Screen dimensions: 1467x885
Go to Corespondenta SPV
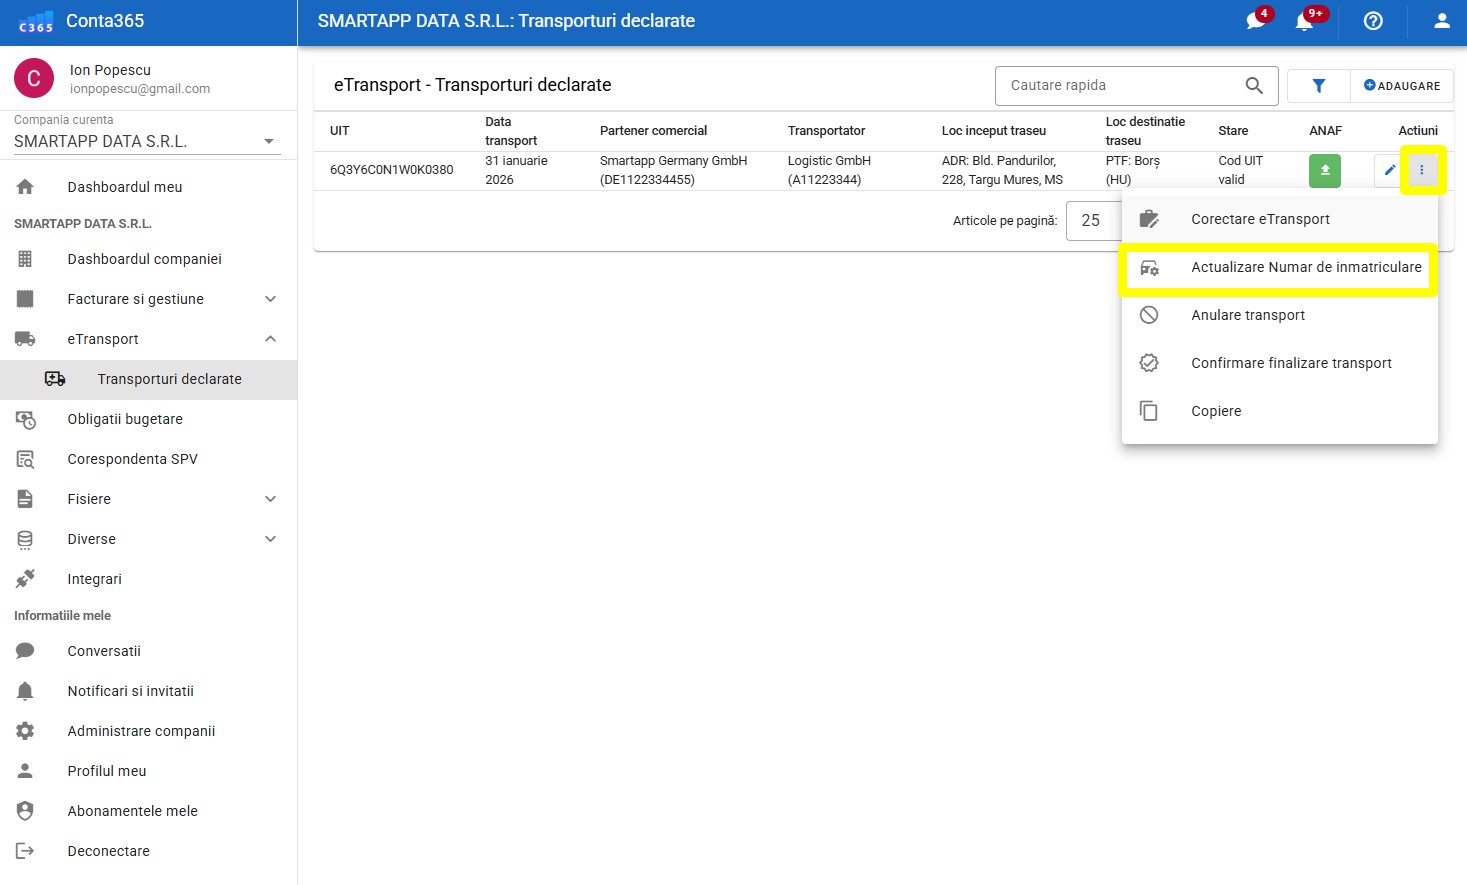point(132,459)
